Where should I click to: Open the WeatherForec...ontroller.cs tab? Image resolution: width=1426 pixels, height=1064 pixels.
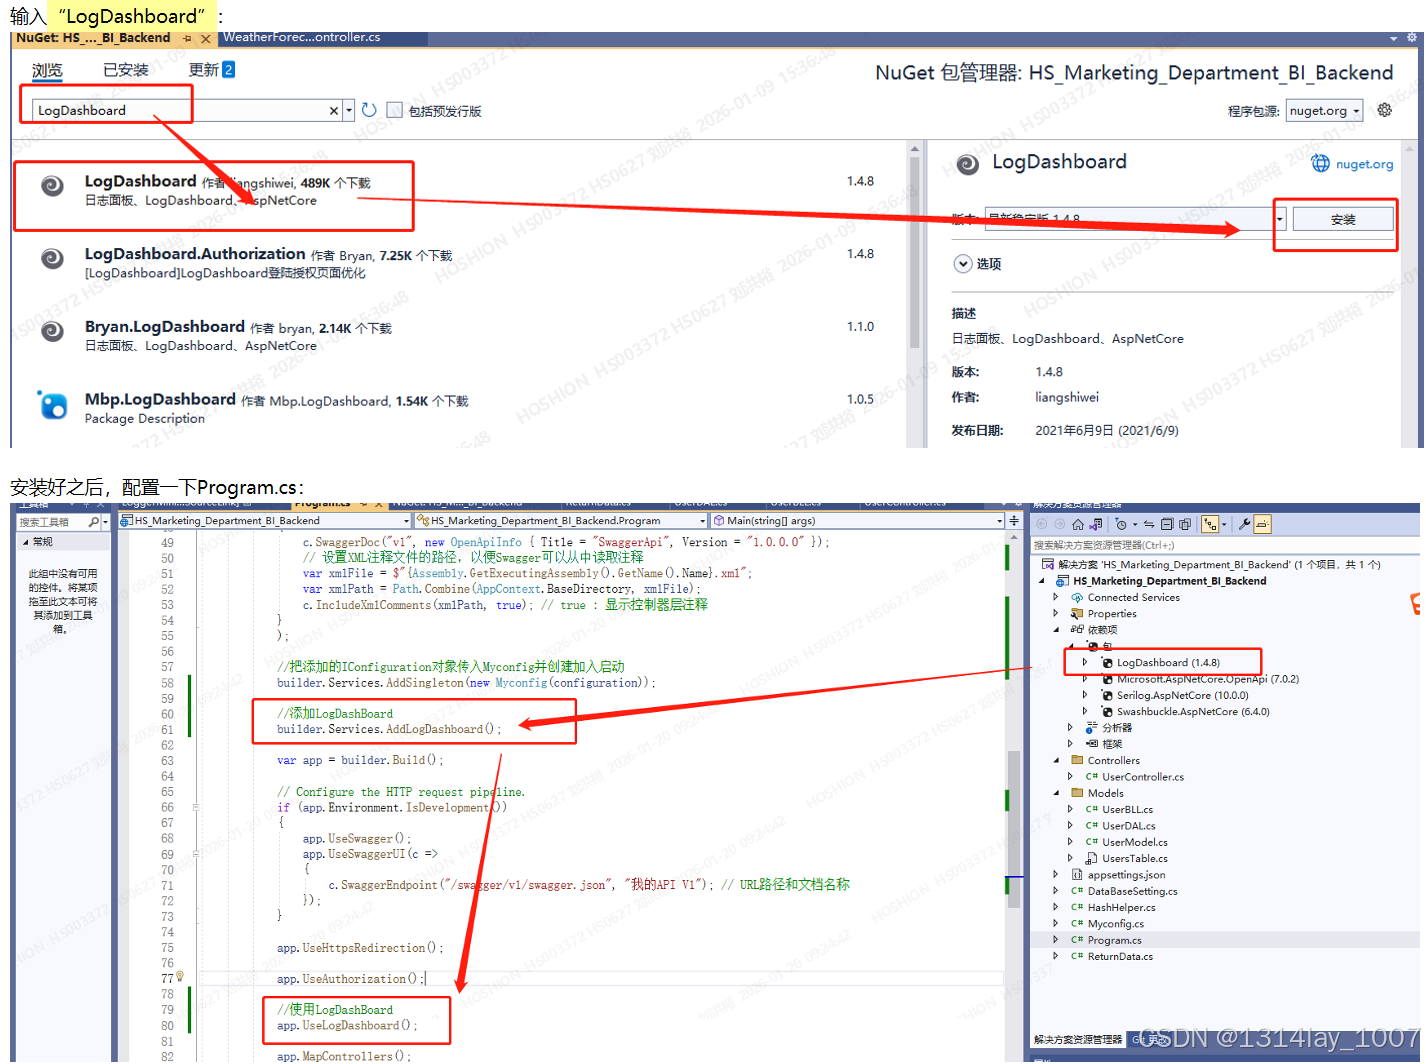(301, 38)
